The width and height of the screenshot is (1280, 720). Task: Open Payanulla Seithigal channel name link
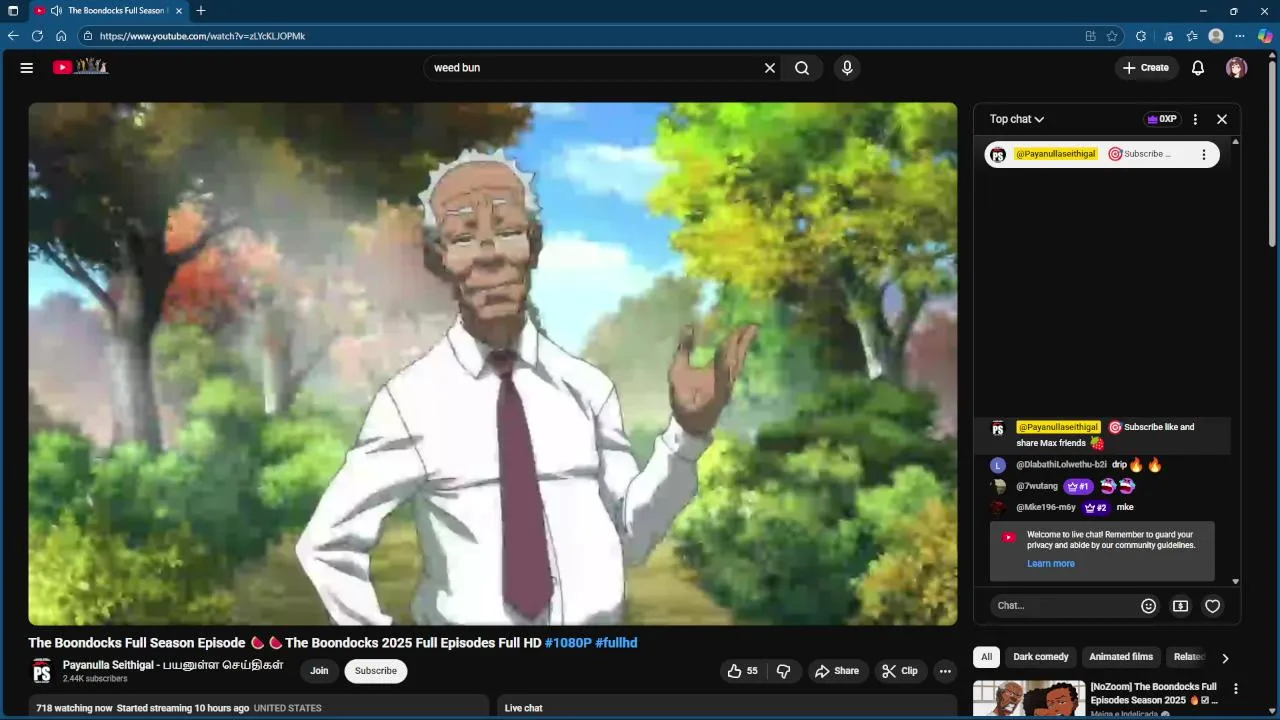[x=173, y=665]
